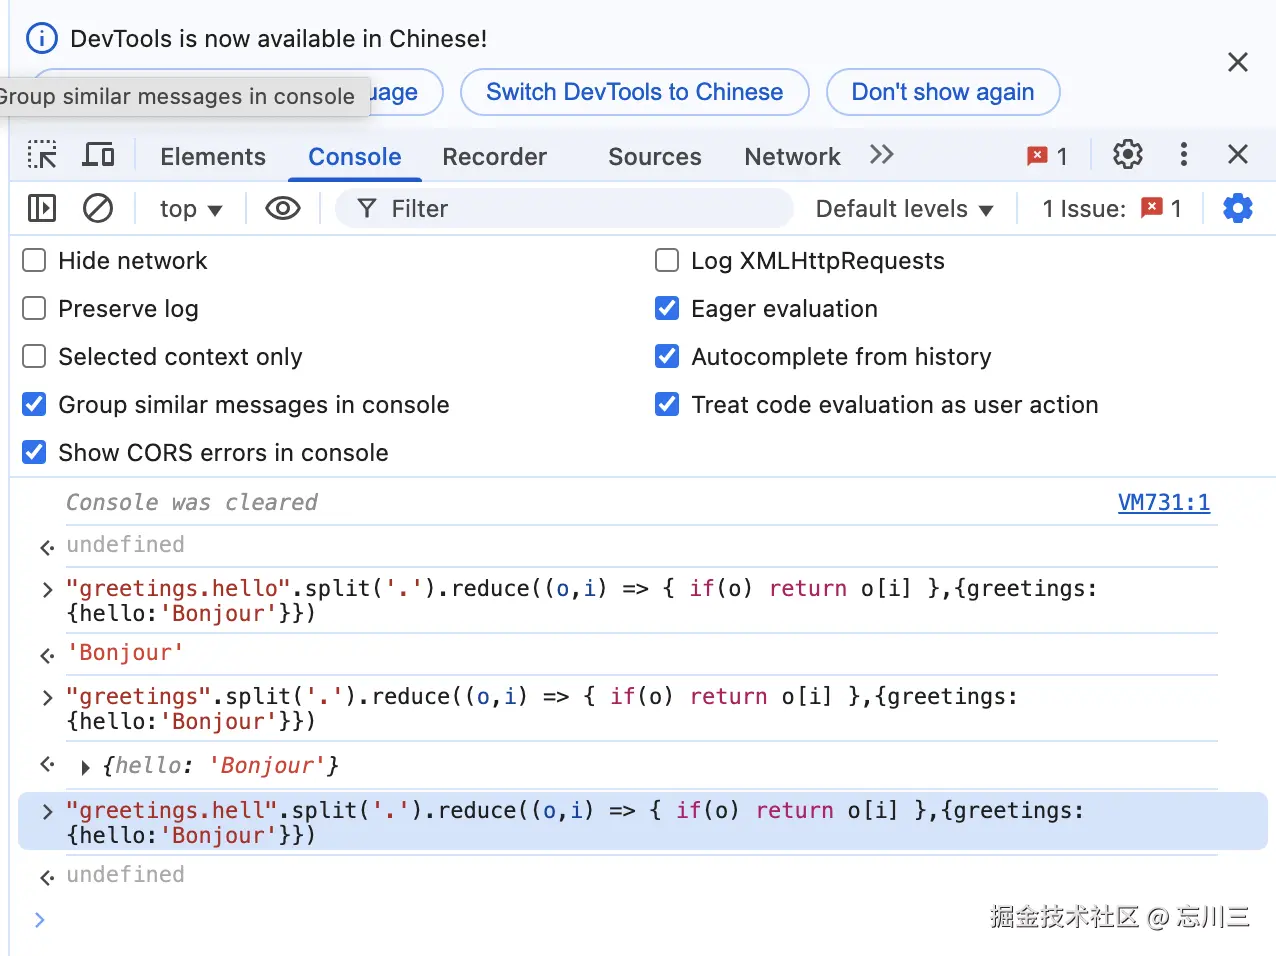The image size is (1276, 956).
Task: Create a live expression via eye icon
Action: pos(283,208)
